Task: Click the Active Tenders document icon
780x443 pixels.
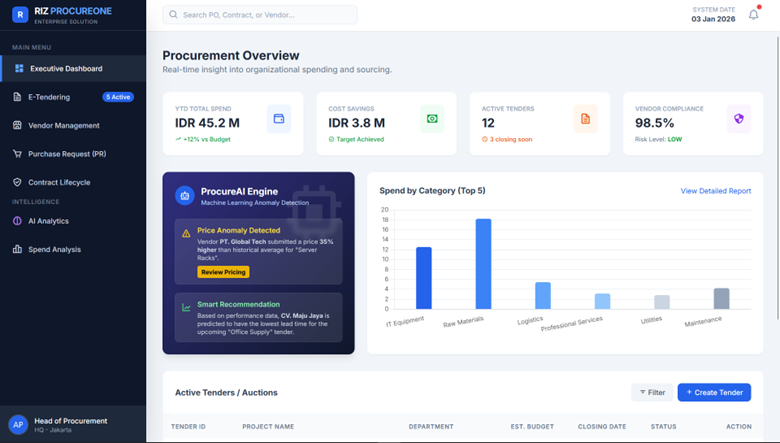Action: coord(585,119)
